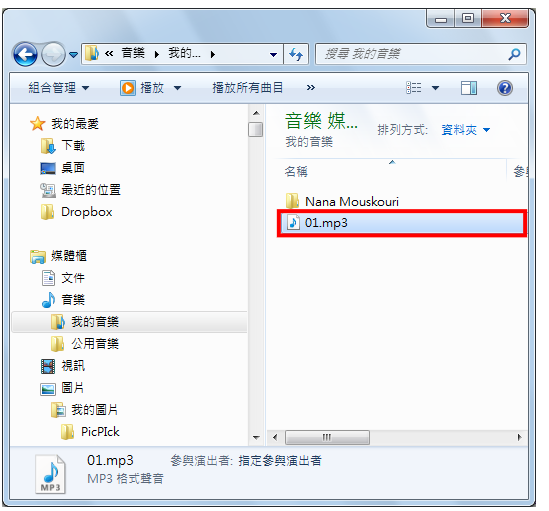Image resolution: width=549 pixels, height=511 pixels.
Task: Click the Forward navigation arrow button
Action: (53, 54)
